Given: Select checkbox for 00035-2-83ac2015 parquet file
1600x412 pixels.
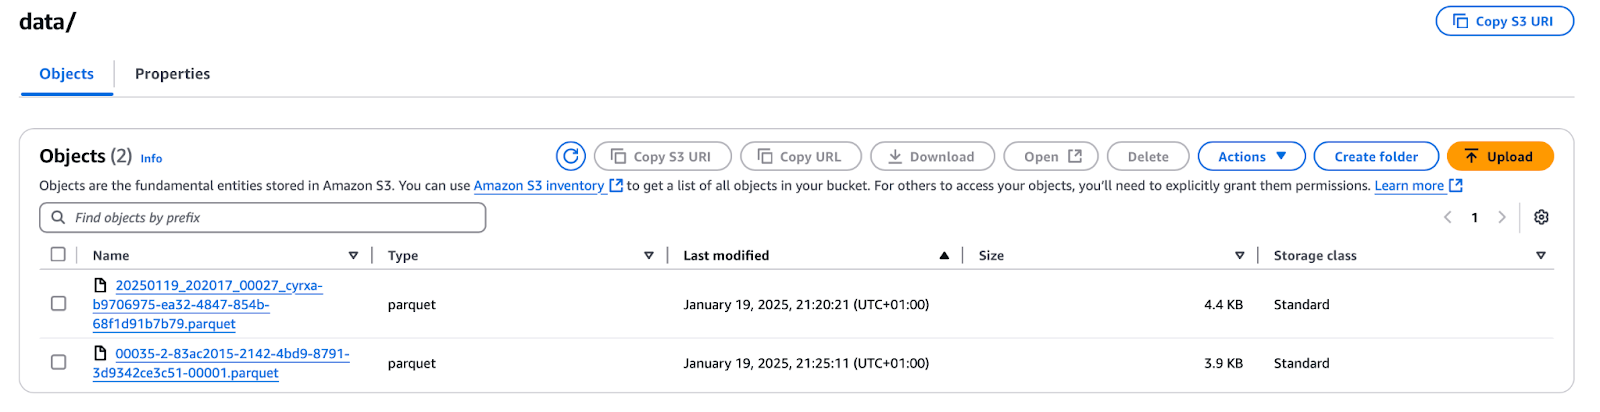Looking at the screenshot, I should click(58, 362).
